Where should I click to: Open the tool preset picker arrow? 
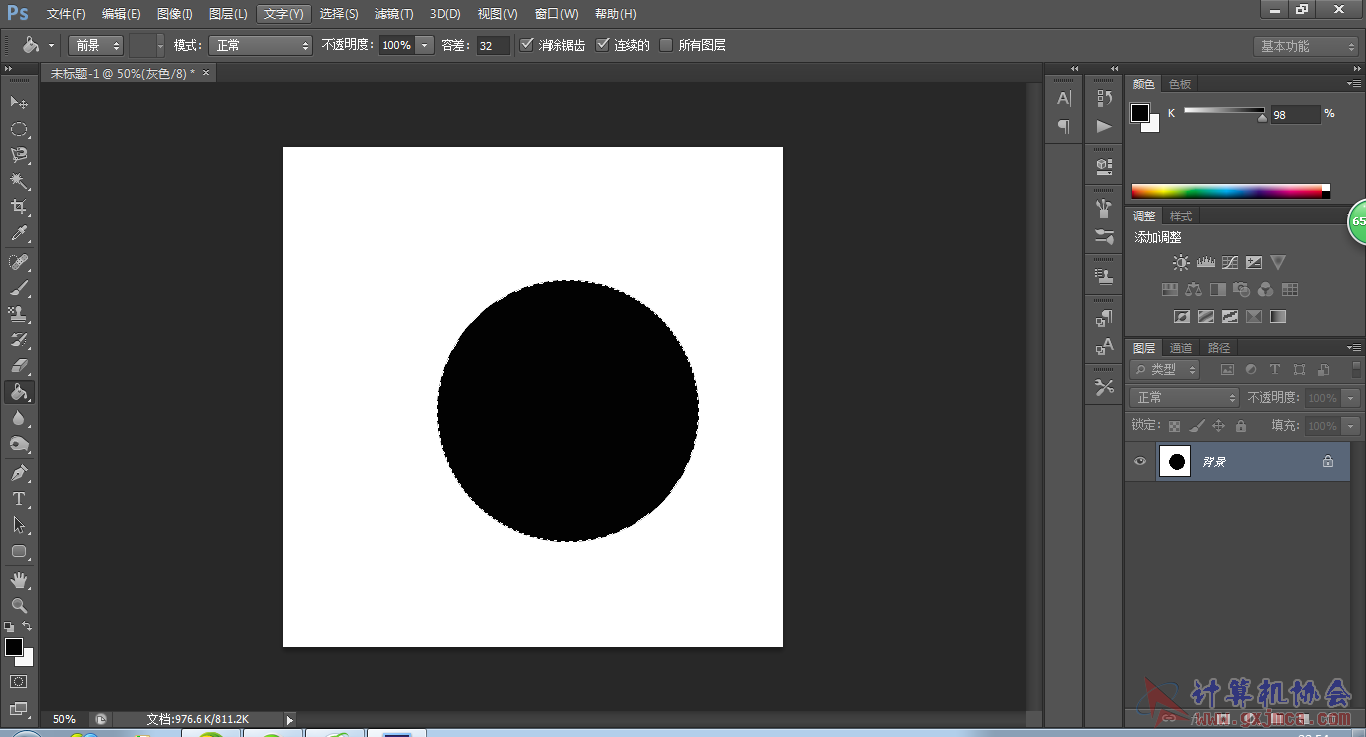[51, 45]
